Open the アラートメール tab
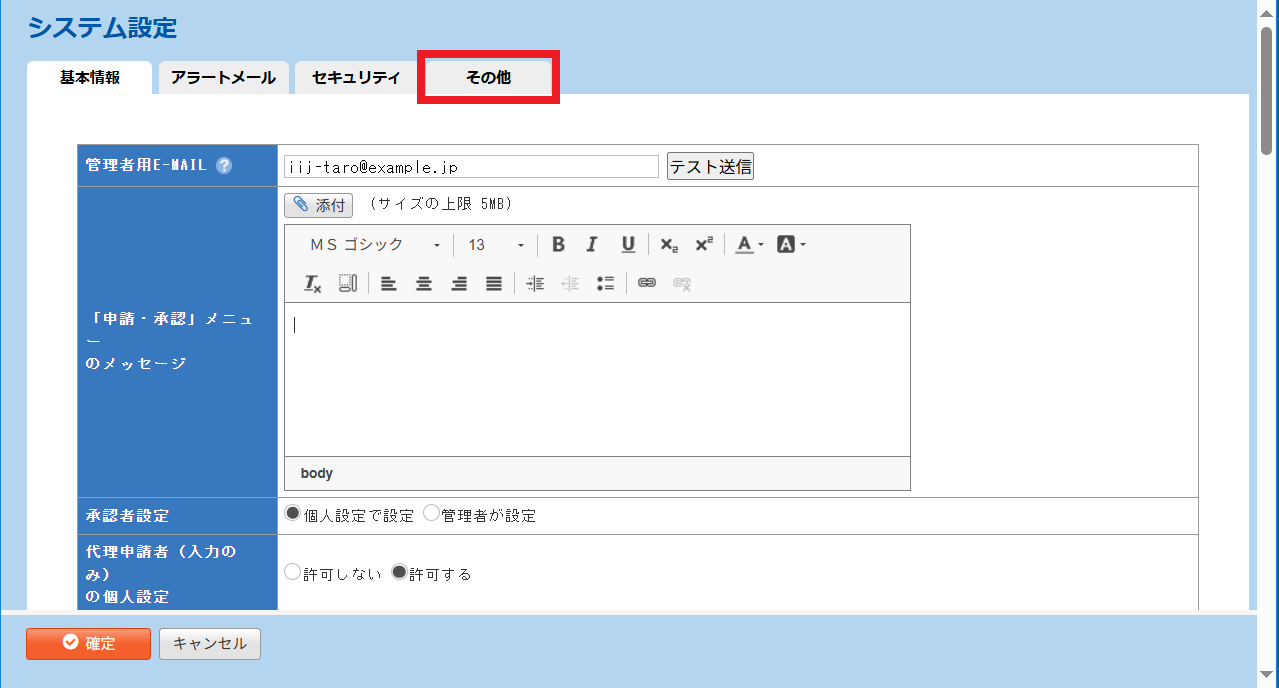 click(223, 77)
